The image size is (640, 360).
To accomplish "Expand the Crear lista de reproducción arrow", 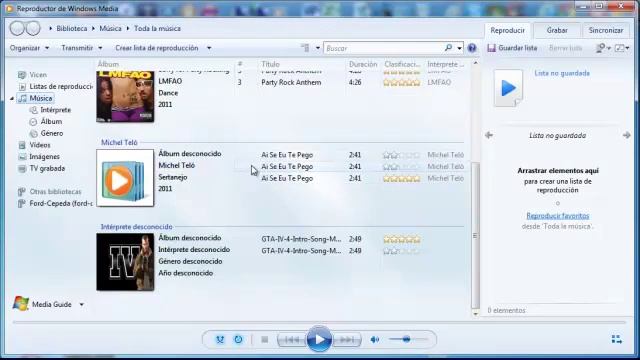I will point(209,48).
